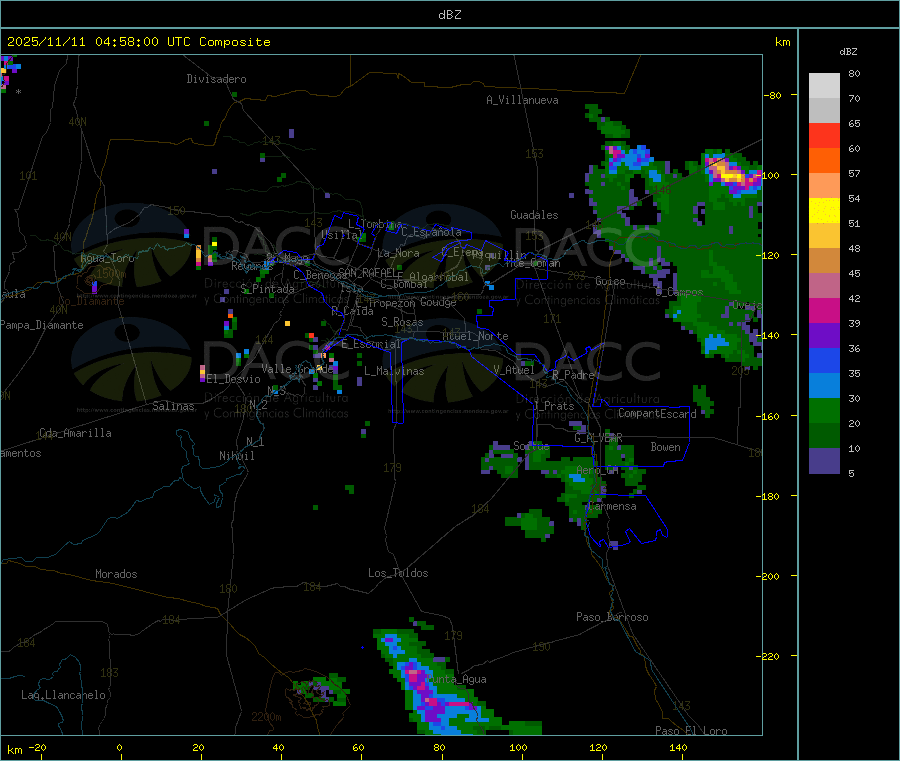
Task: Click the E_Escorial label
Action: [371, 344]
